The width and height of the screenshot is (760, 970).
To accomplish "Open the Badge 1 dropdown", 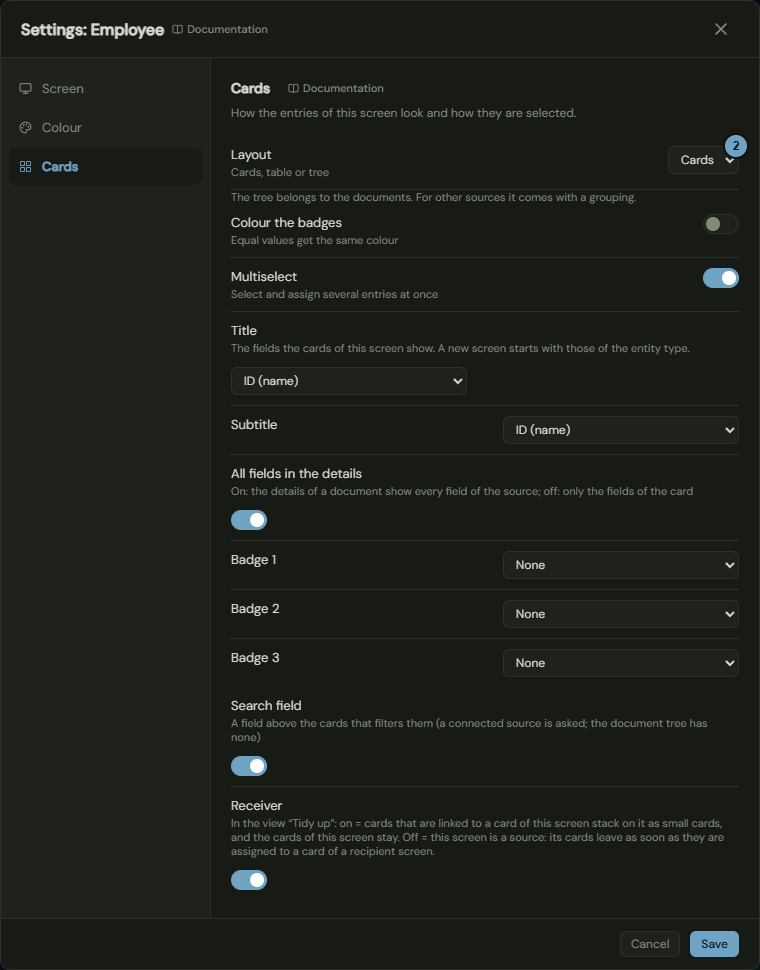I will tap(621, 565).
